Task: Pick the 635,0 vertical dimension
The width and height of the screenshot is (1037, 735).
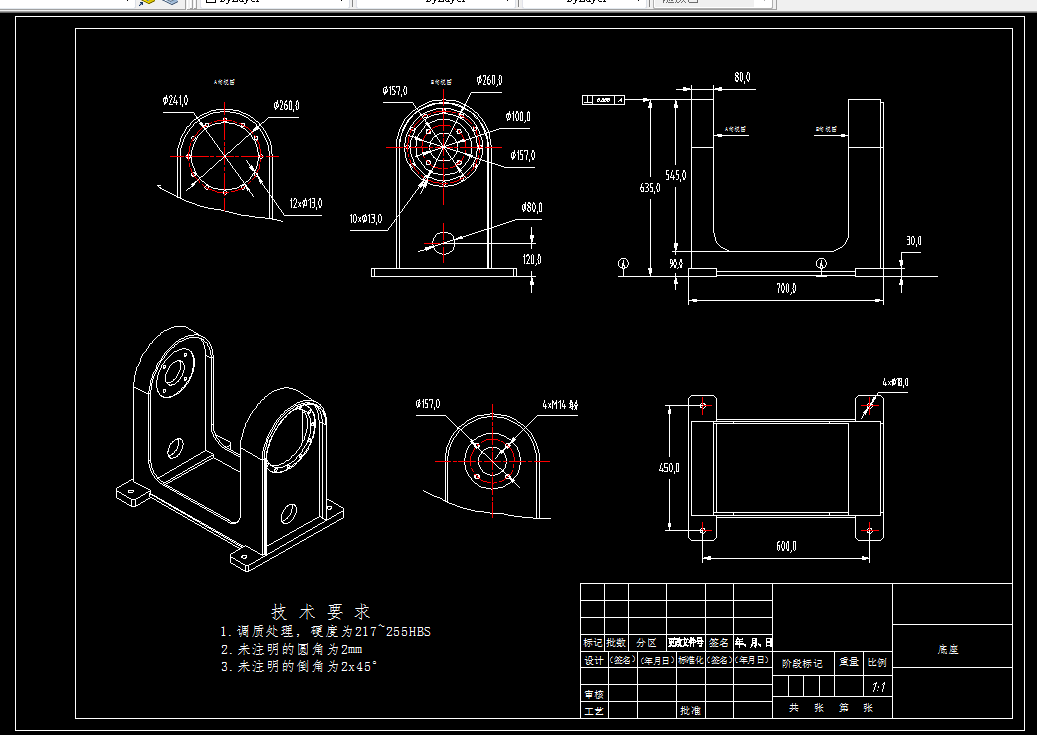Action: pos(649,188)
